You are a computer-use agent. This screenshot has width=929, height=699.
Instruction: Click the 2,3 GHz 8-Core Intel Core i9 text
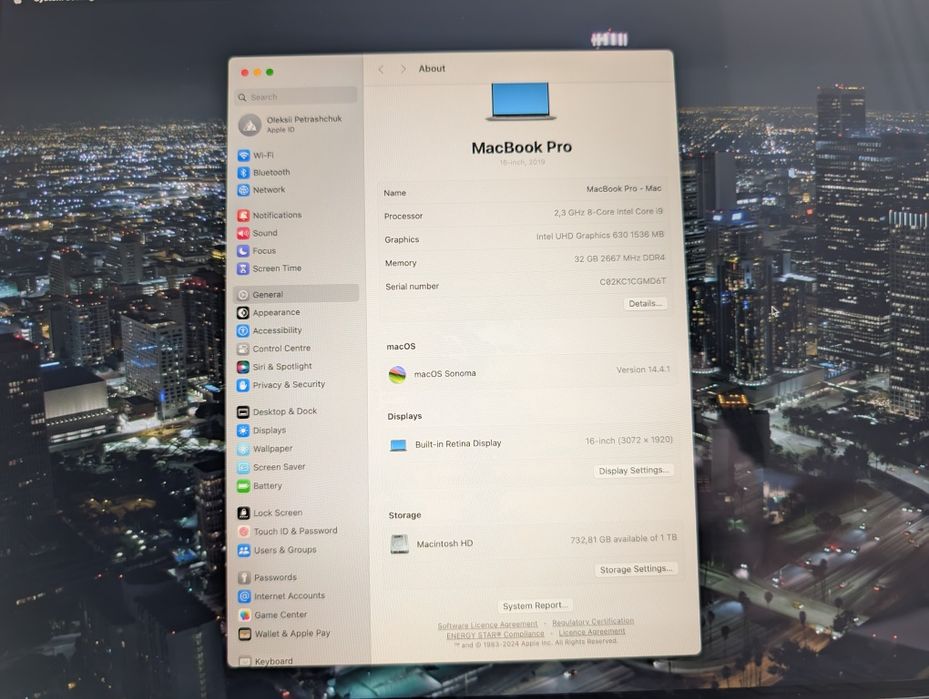(x=608, y=211)
